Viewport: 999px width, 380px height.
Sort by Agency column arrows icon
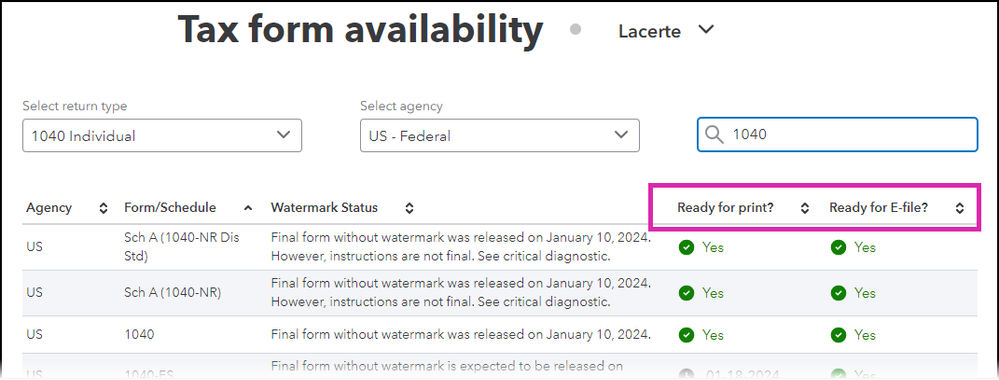point(104,208)
